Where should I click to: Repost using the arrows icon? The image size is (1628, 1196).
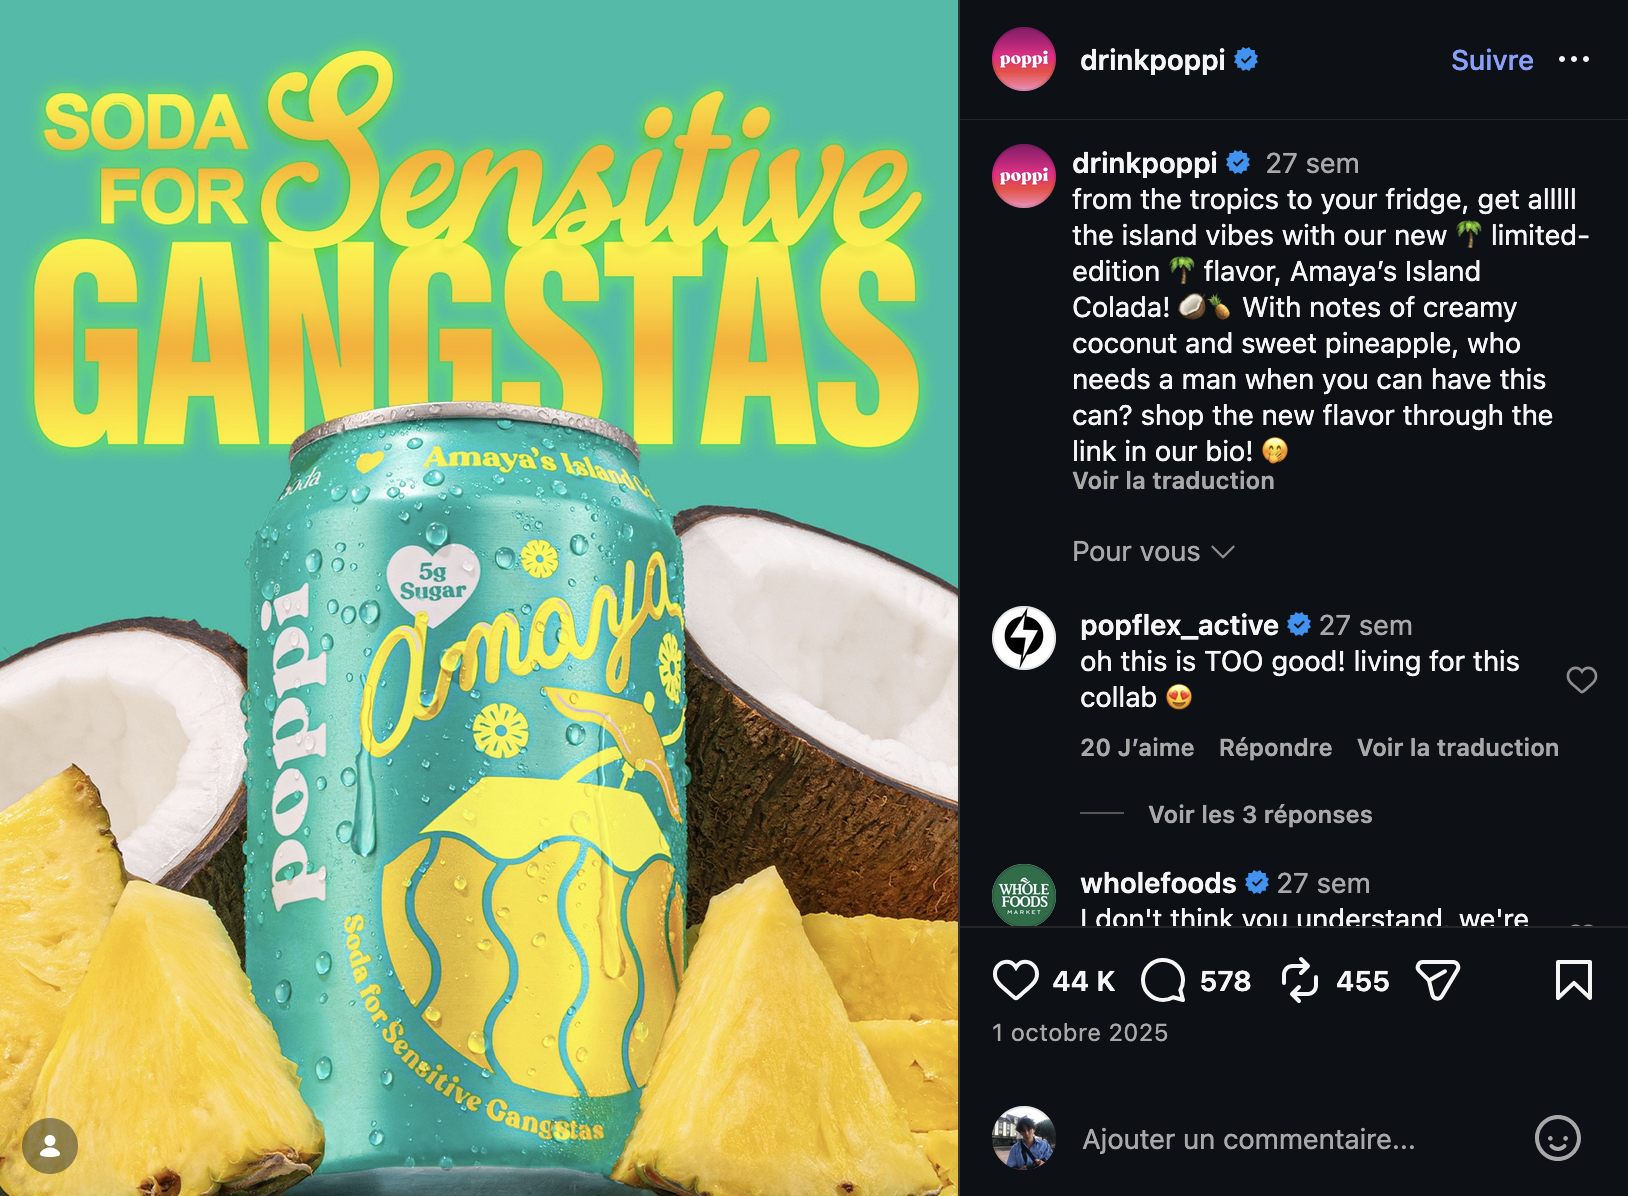(x=1300, y=980)
